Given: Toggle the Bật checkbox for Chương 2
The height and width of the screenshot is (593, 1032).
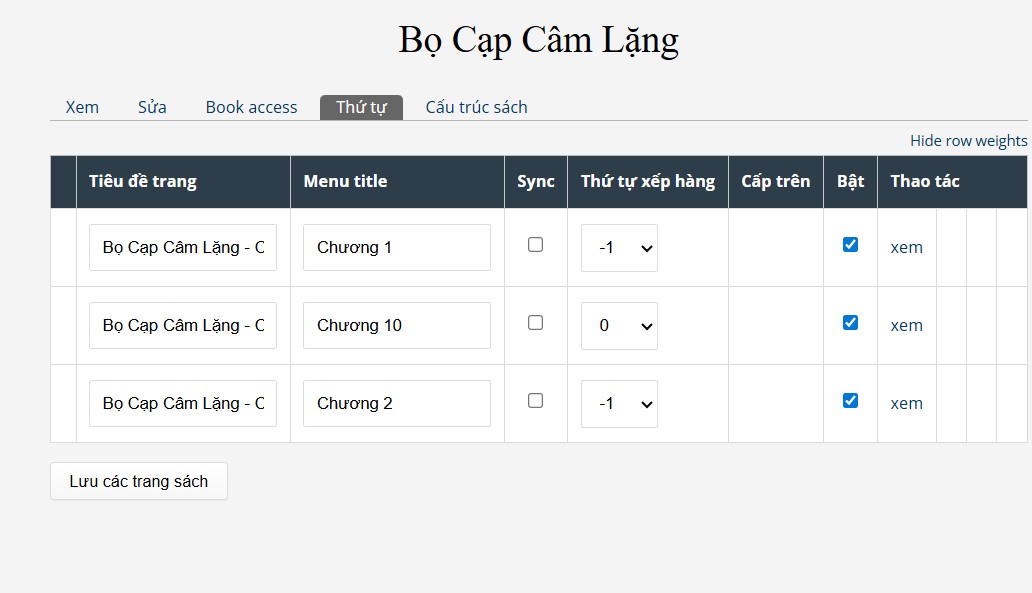Looking at the screenshot, I should coord(850,401).
